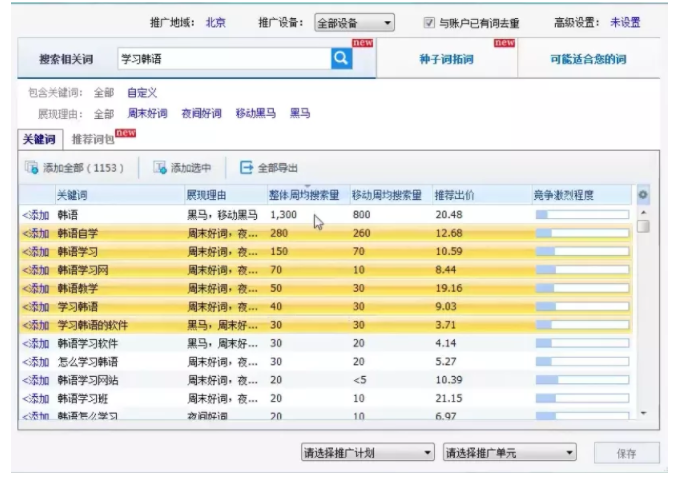Click the blue search magnifier icon
Image resolution: width=689 pixels, height=501 pixels.
click(341, 58)
